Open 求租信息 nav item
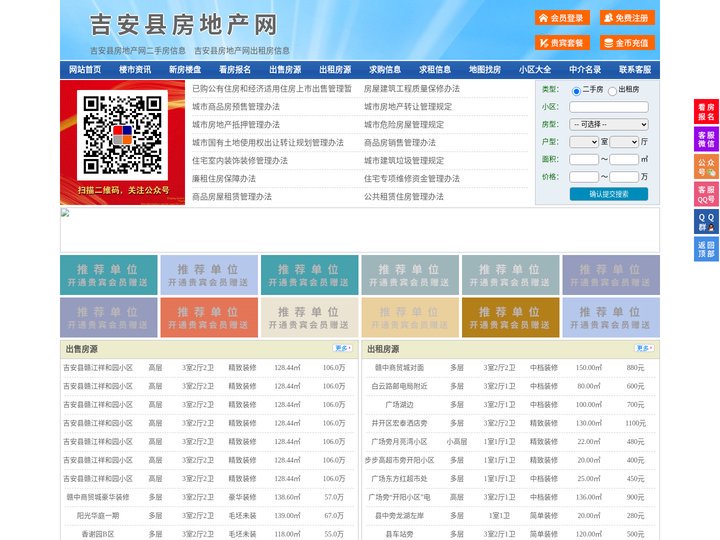 [x=435, y=70]
